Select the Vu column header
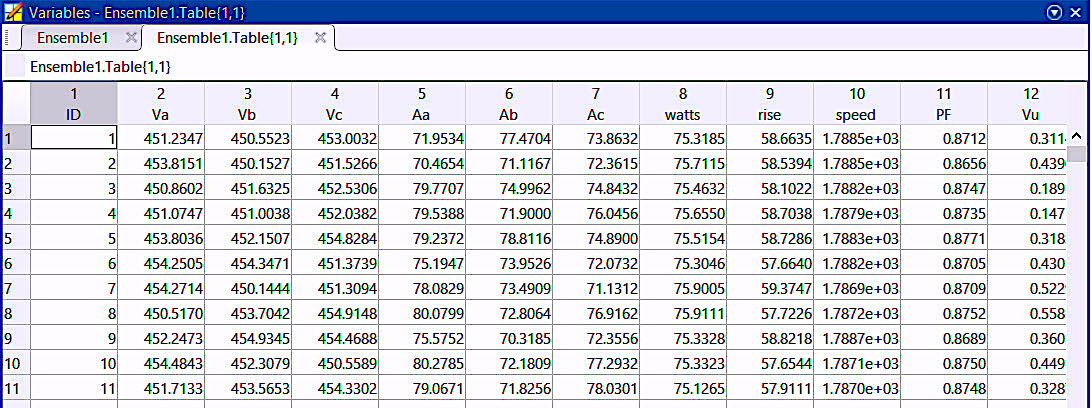 click(1027, 104)
